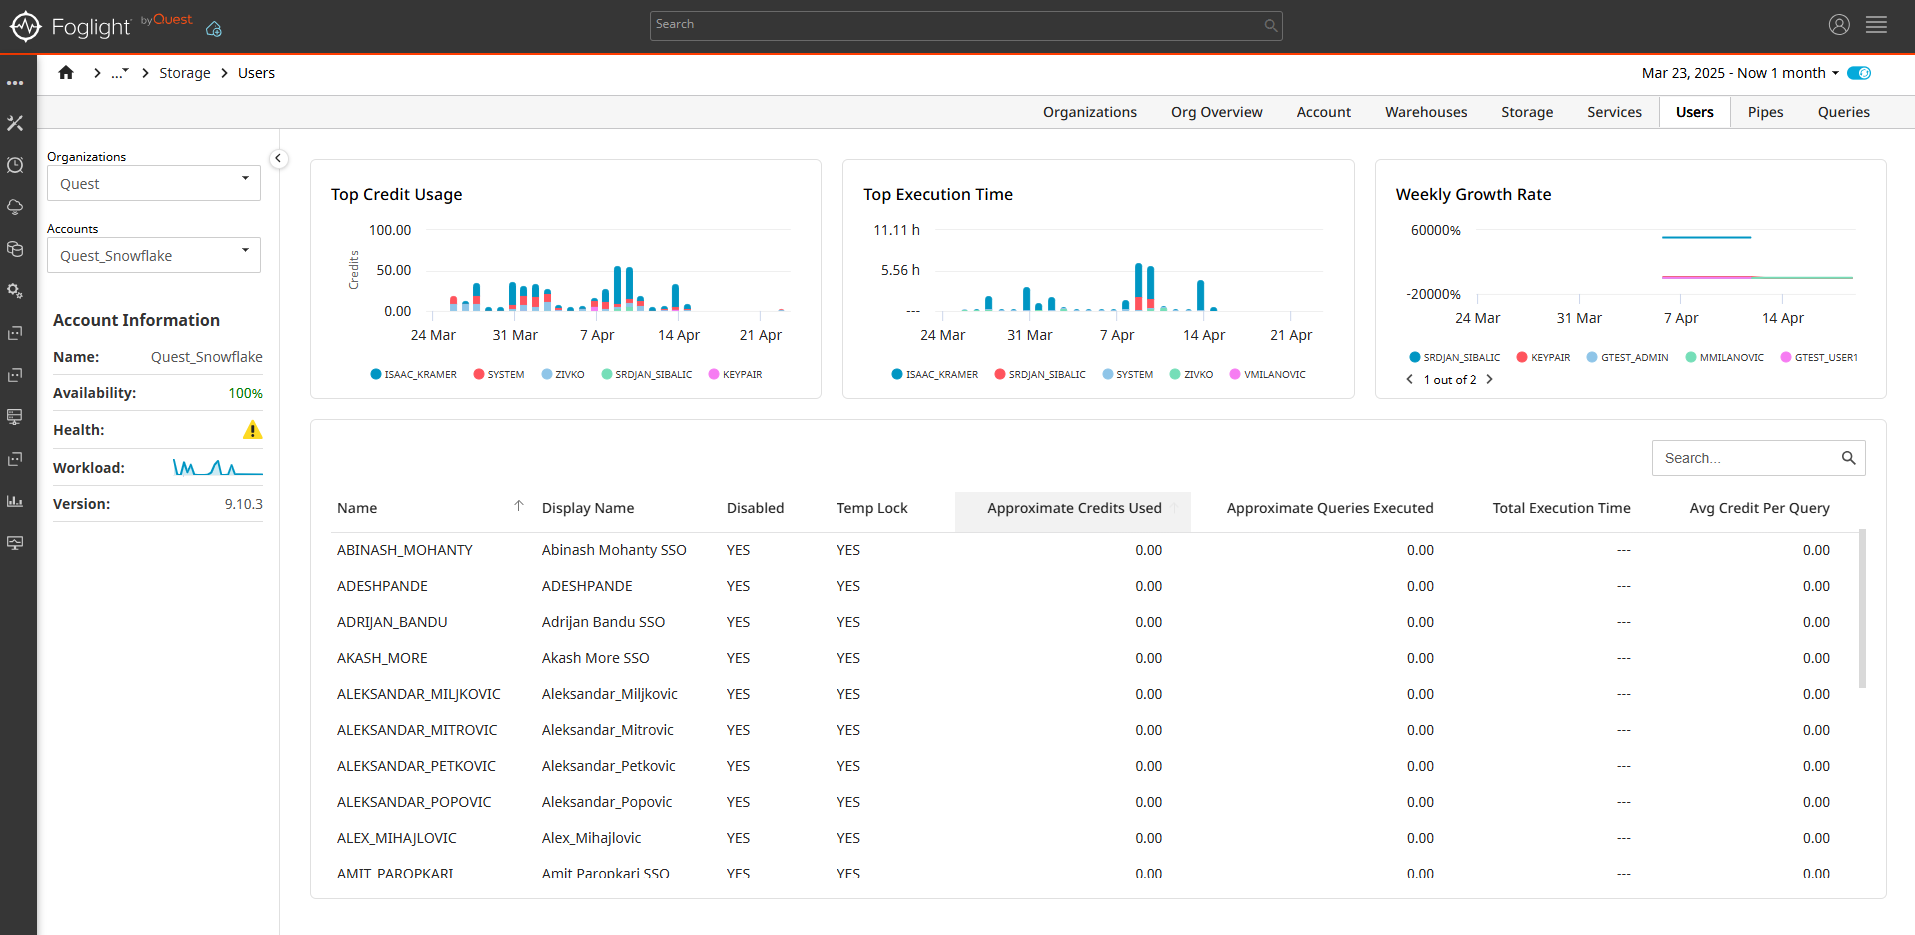Open the Organizations dropdown showing Quest
This screenshot has width=1915, height=935.
click(154, 183)
